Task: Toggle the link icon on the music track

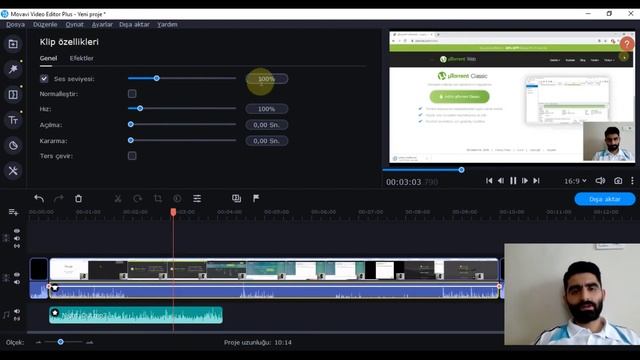Action: tap(17, 318)
